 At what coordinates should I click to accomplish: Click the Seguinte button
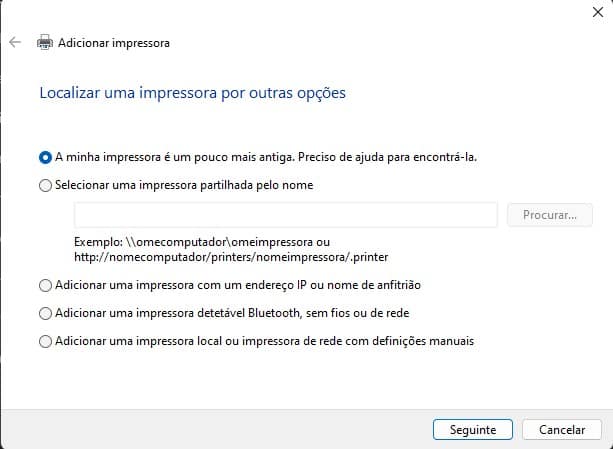(473, 429)
